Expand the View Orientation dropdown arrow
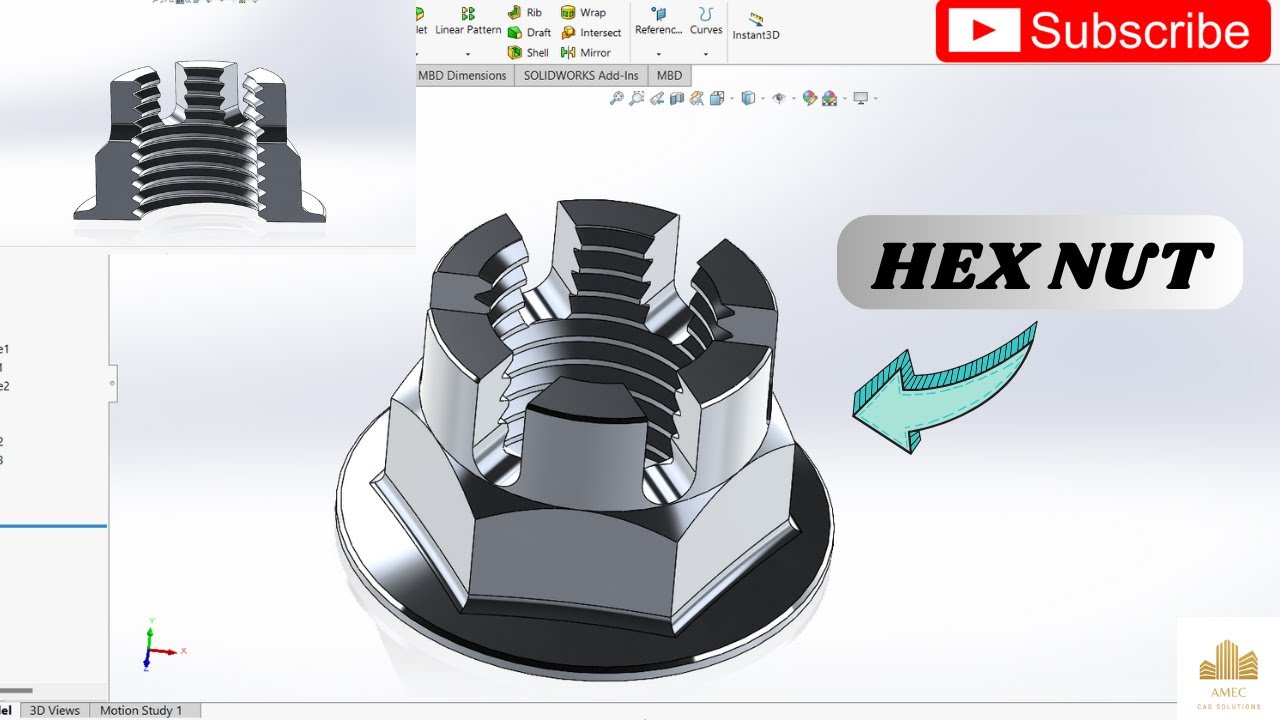This screenshot has height=720, width=1280. click(x=732, y=98)
